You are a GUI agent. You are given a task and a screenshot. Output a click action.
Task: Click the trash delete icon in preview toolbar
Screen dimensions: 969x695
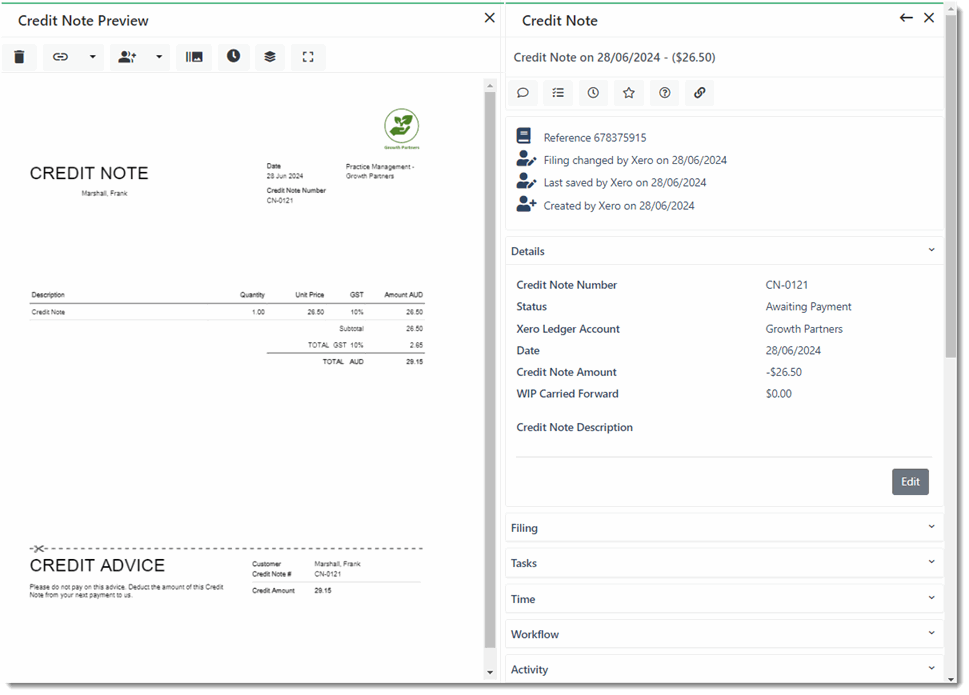tap(19, 57)
